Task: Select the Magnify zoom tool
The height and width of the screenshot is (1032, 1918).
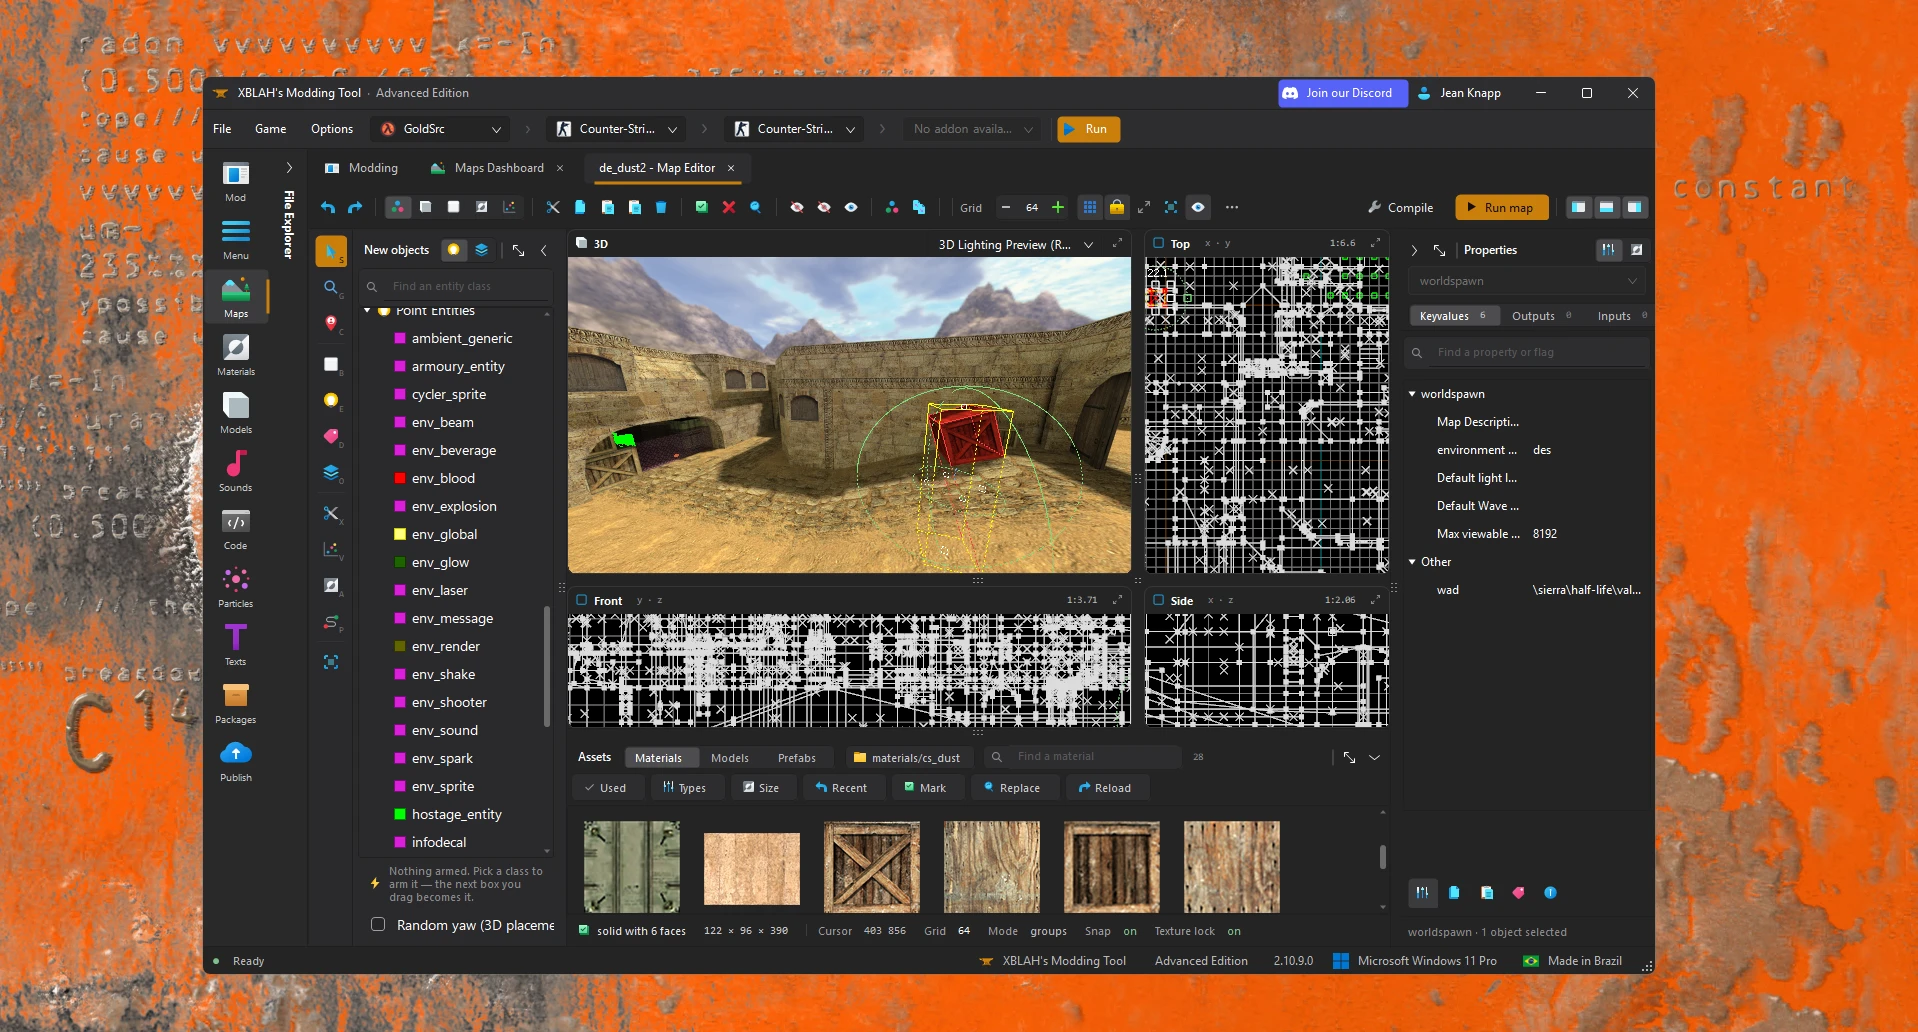Action: click(331, 288)
